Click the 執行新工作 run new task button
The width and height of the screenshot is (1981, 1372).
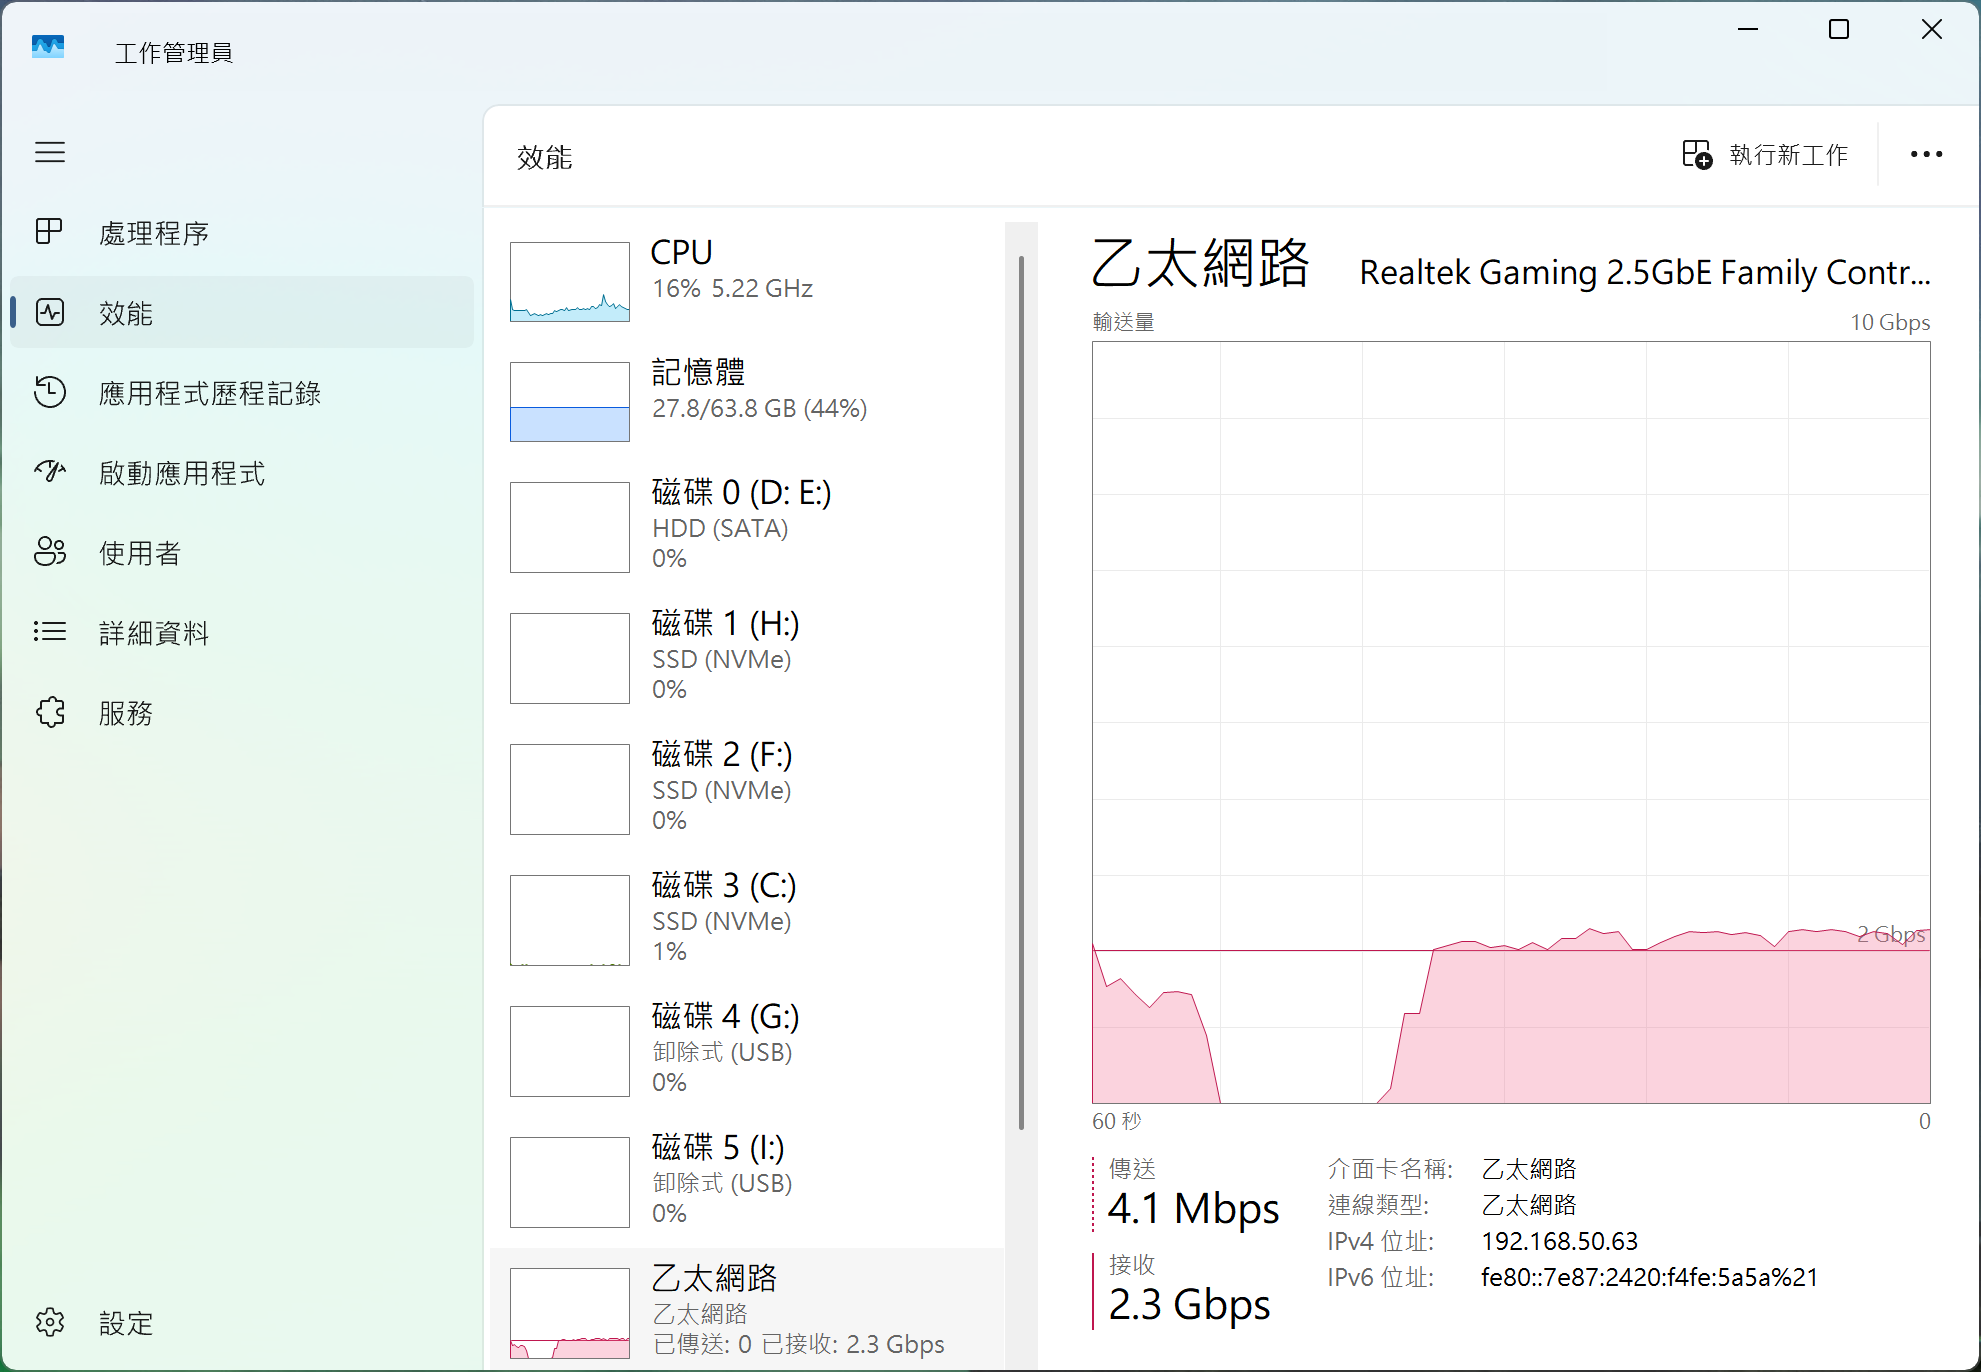1765,155
